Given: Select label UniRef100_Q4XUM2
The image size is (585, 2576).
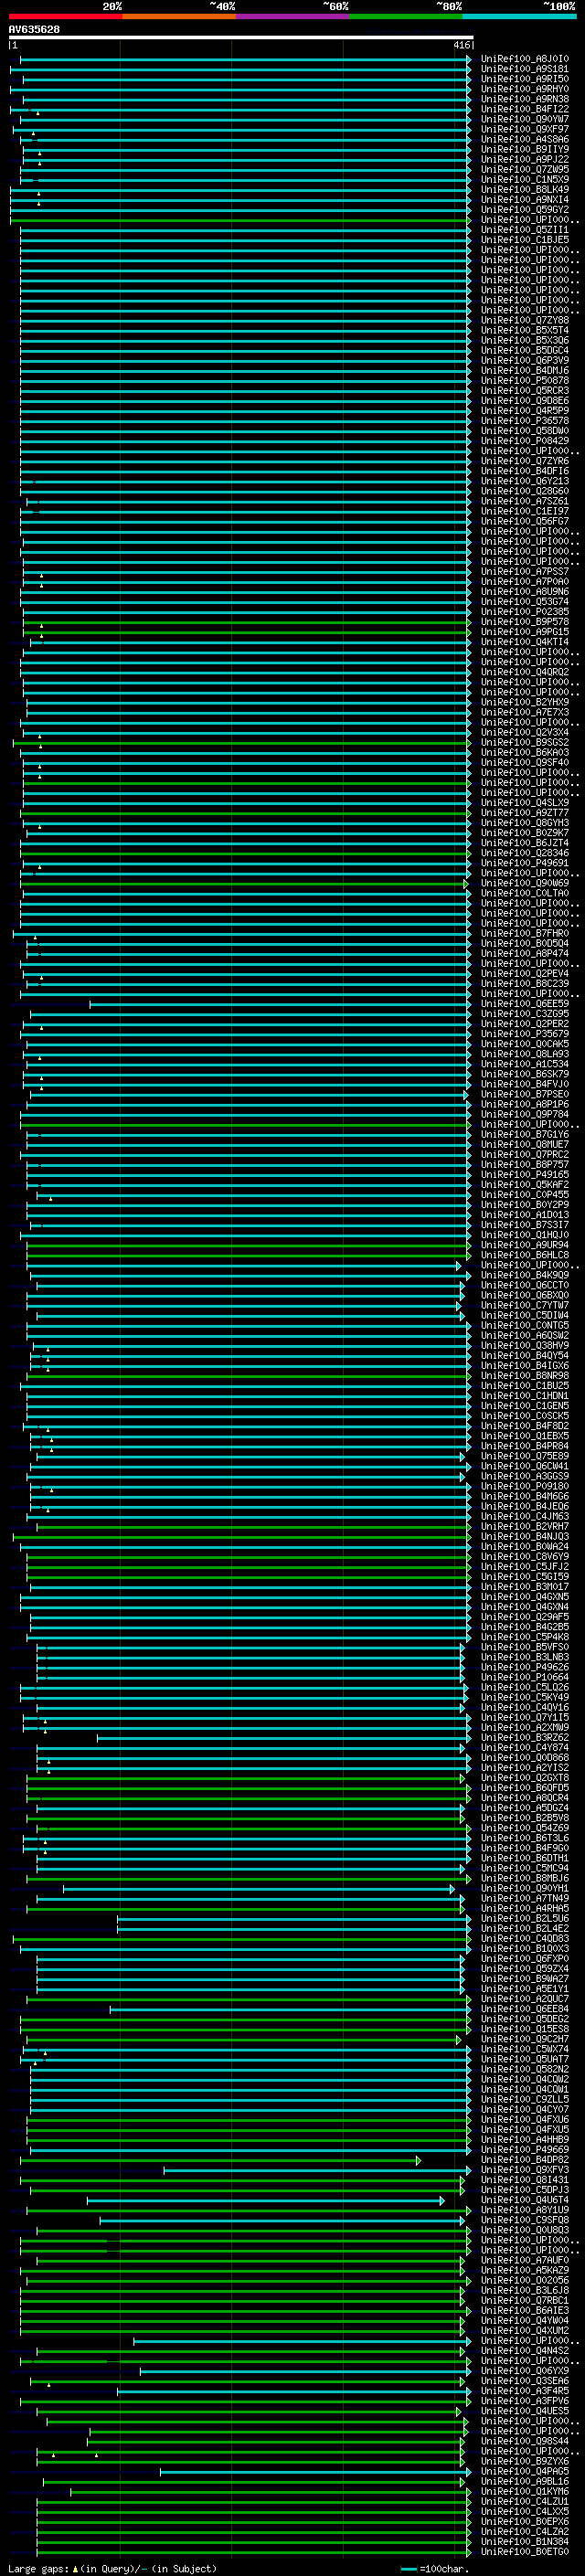Looking at the screenshot, I should click(x=524, y=2330).
